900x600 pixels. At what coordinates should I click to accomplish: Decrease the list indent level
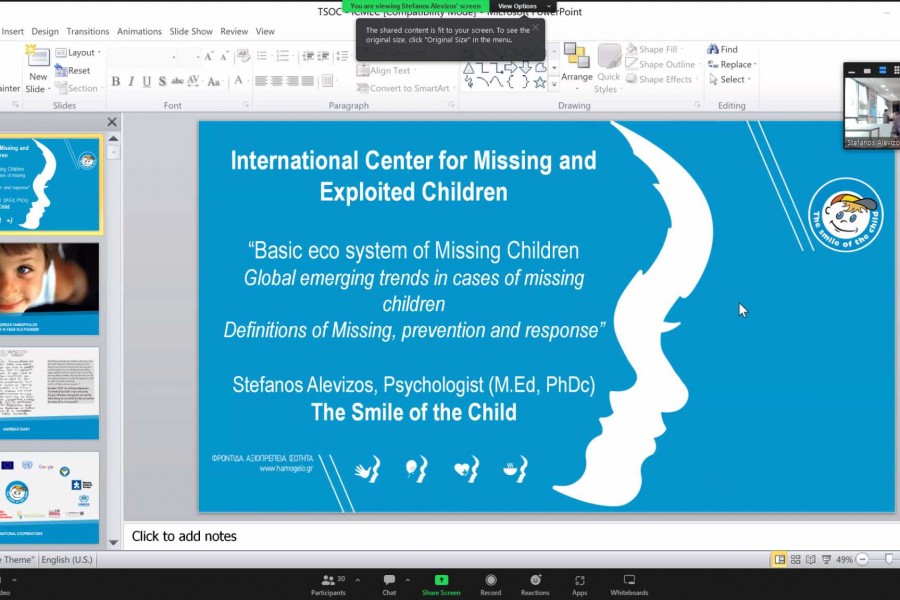[308, 56]
